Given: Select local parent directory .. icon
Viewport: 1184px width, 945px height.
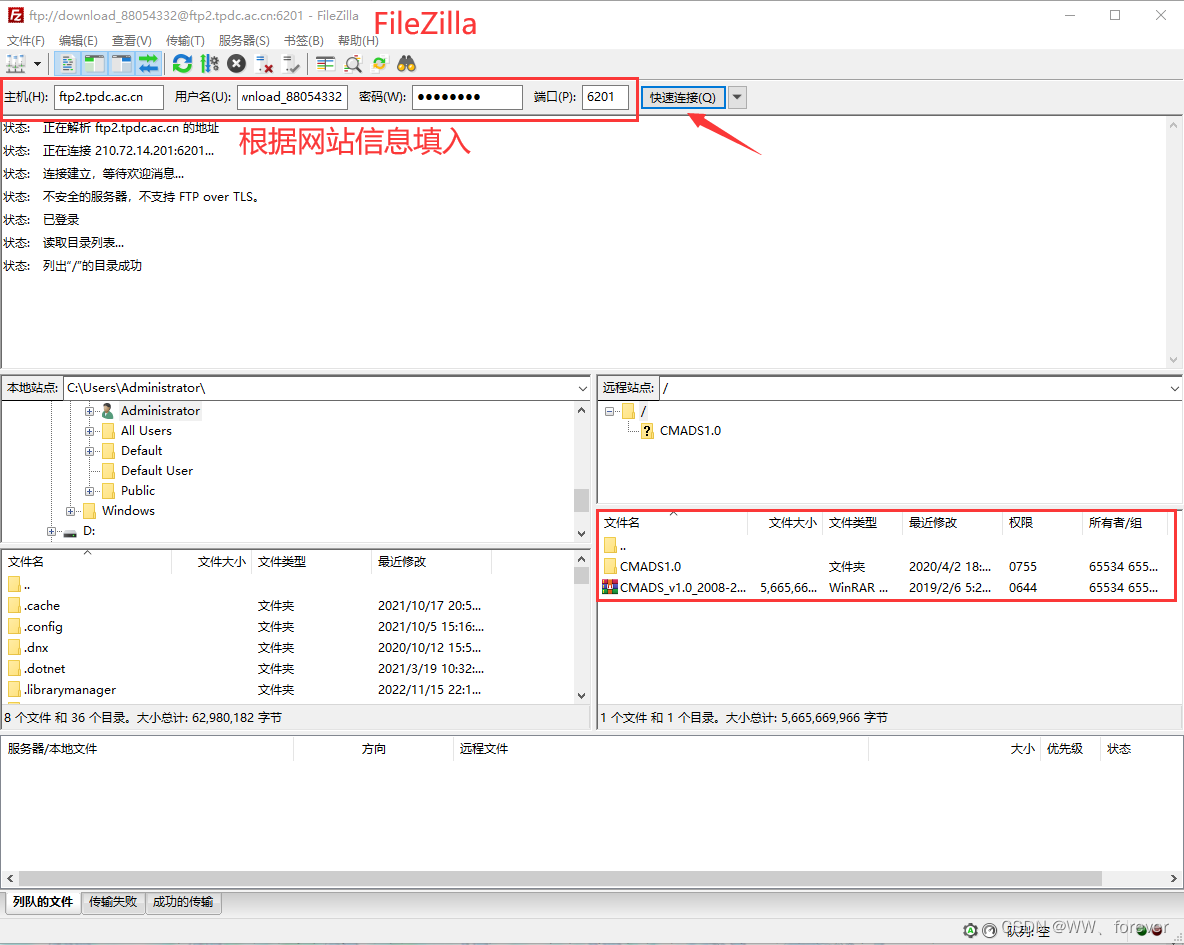Looking at the screenshot, I should [14, 585].
